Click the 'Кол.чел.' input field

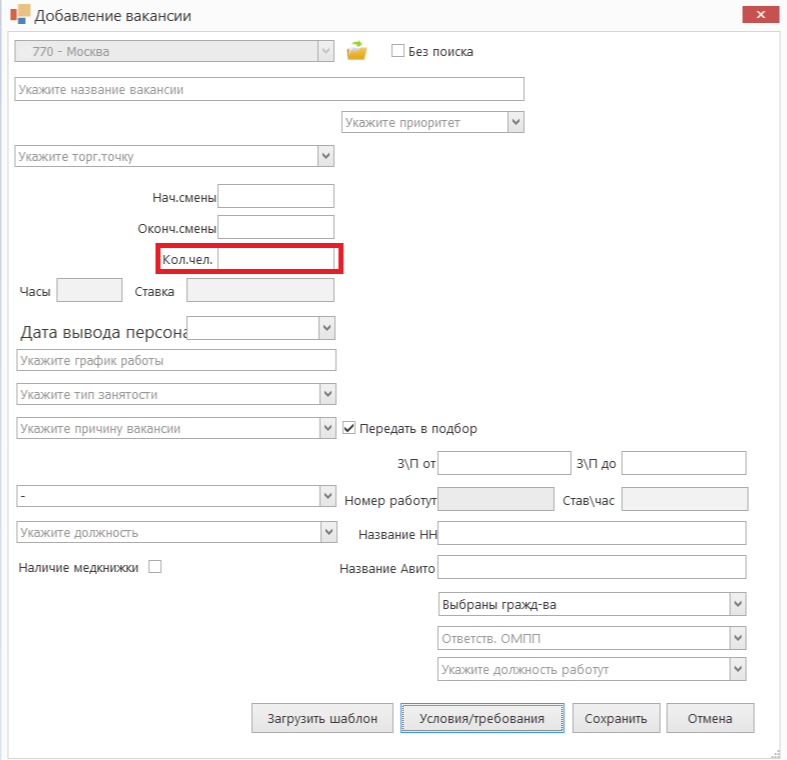pyautogui.click(x=276, y=259)
